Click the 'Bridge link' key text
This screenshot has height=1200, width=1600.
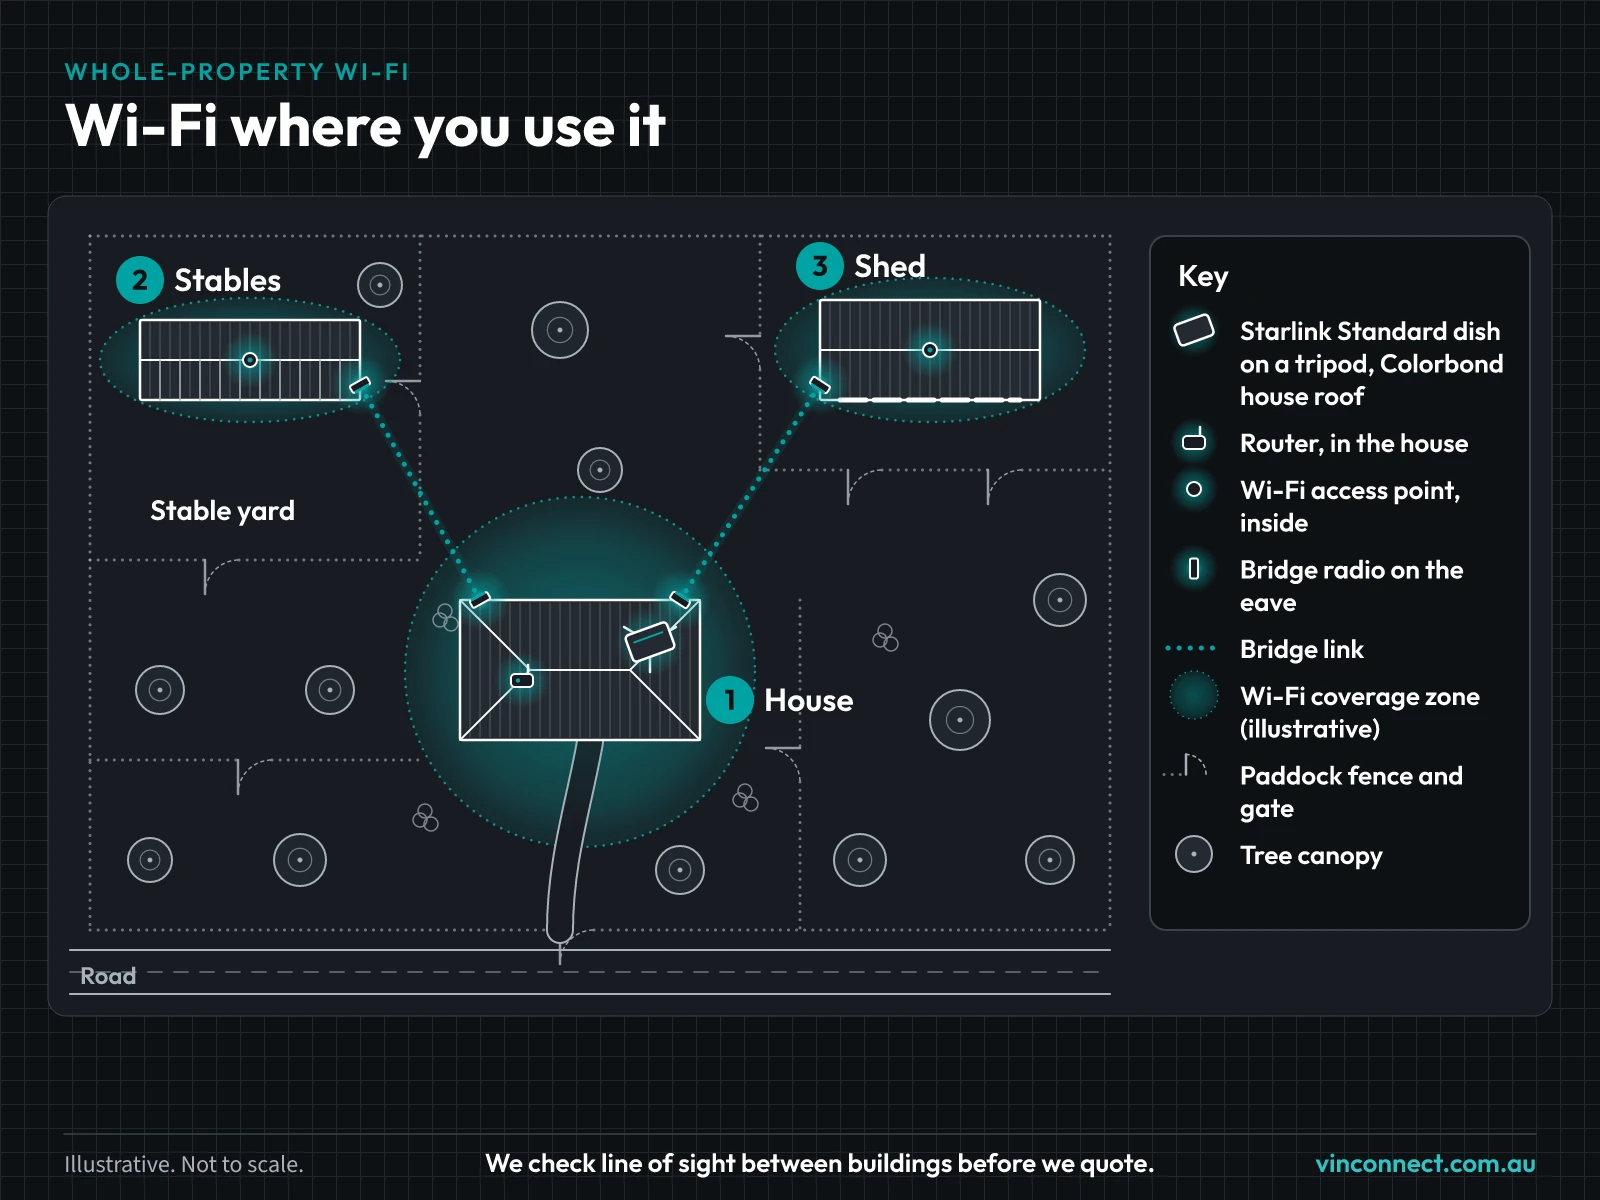click(1302, 649)
